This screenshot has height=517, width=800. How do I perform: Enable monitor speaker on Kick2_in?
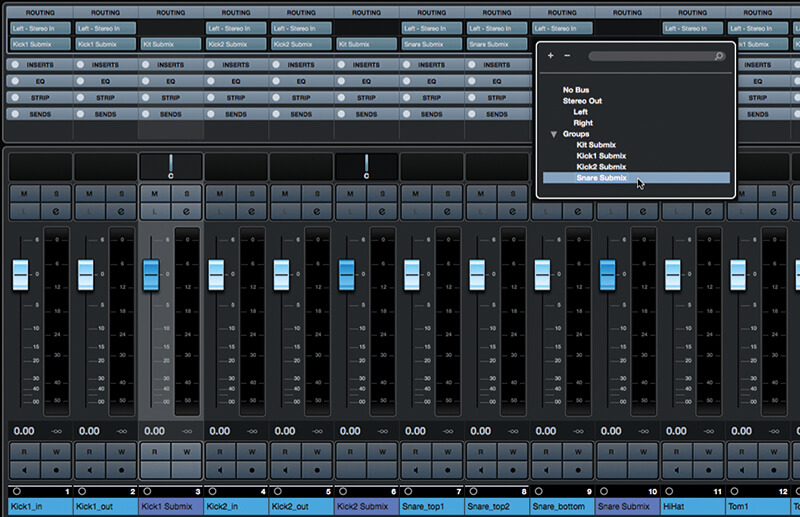coord(220,470)
